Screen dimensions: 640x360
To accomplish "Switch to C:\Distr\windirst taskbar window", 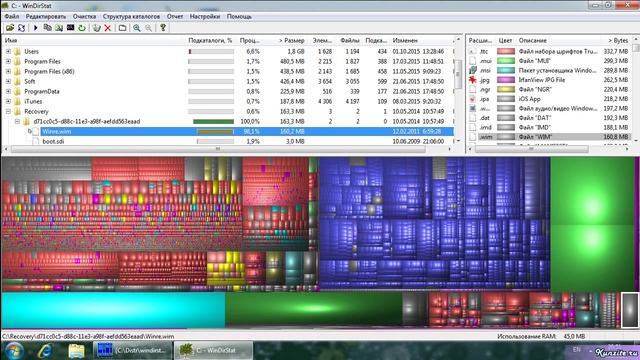I will click(132, 351).
